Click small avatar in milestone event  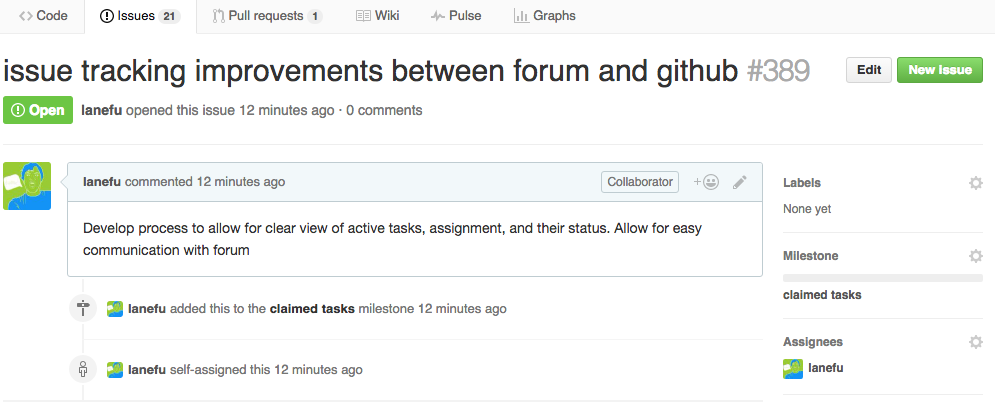pyautogui.click(x=115, y=309)
